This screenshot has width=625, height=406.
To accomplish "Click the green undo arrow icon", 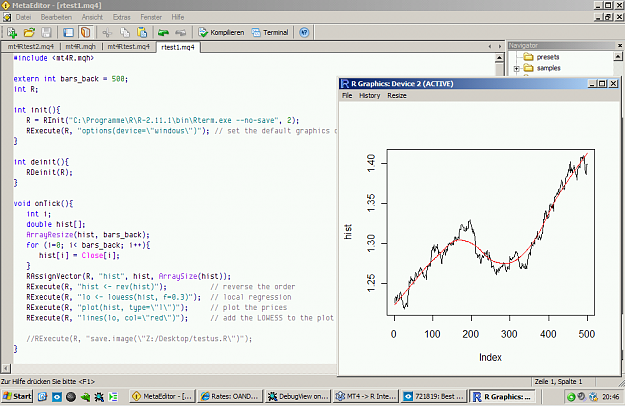I will coord(163,32).
